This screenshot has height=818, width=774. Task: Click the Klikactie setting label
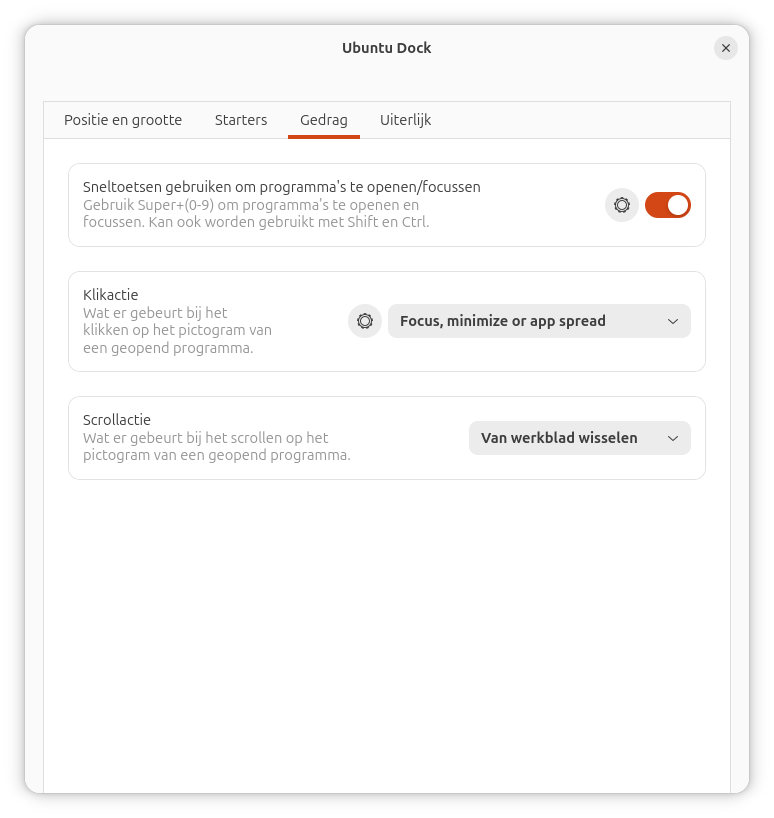110,295
